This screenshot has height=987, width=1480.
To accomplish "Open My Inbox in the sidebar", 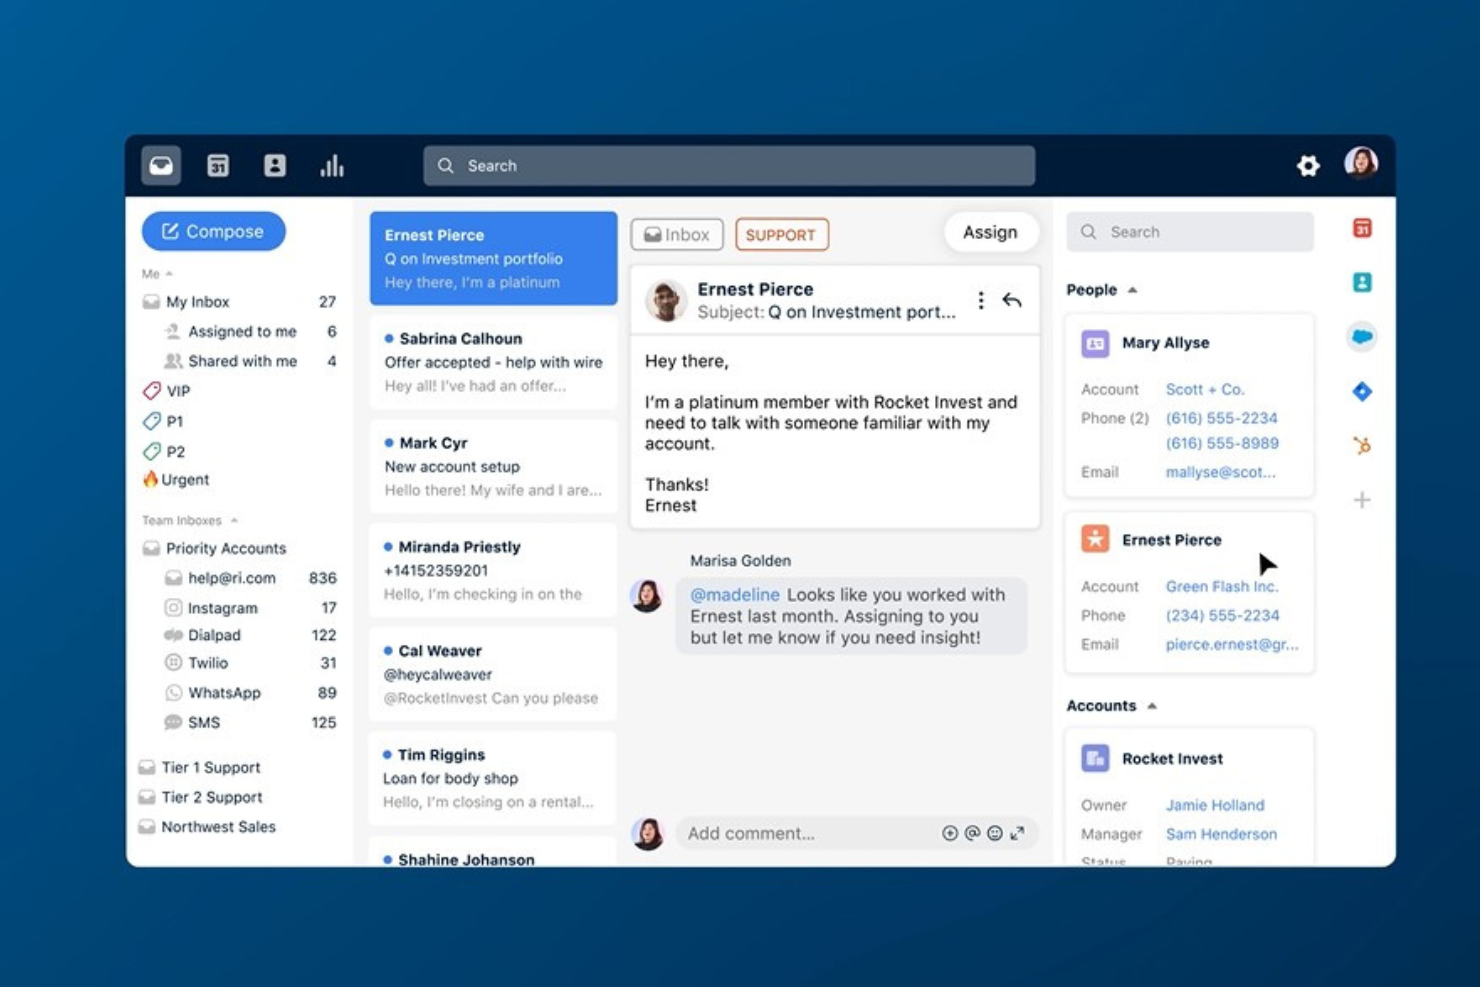I will [x=201, y=301].
